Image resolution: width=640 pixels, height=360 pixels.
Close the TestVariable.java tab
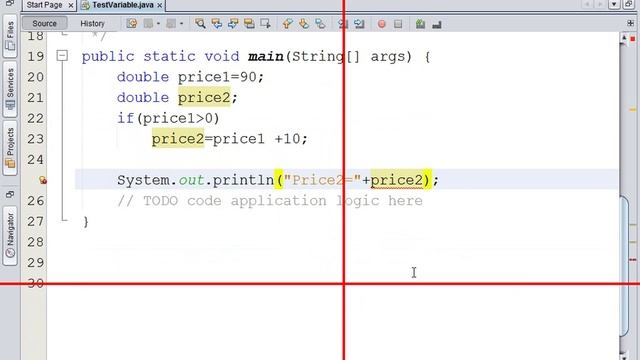pos(160,5)
